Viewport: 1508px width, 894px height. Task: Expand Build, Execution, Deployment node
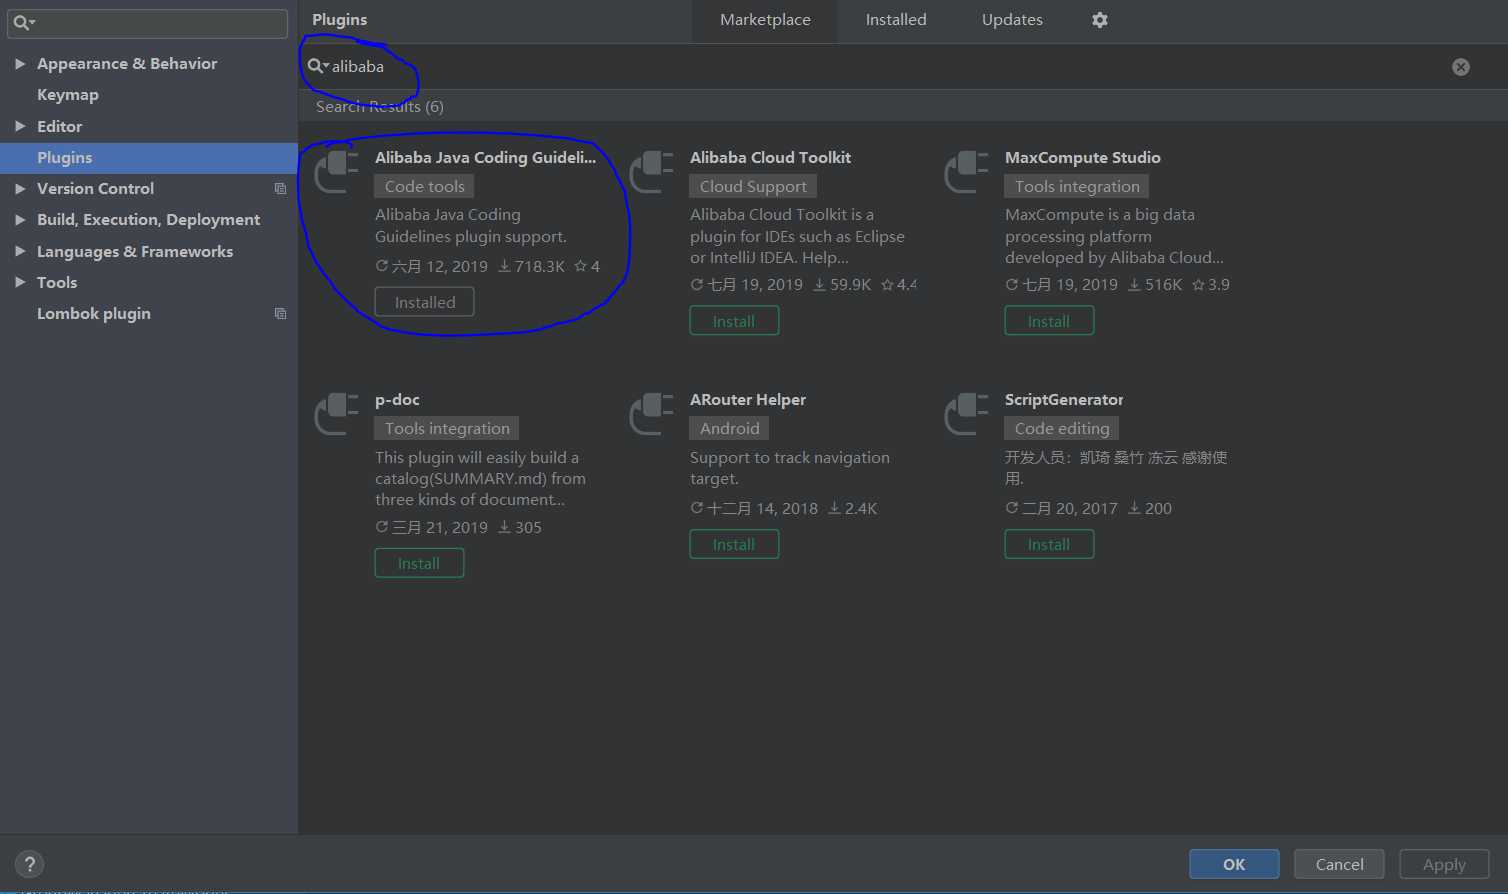[x=20, y=219]
